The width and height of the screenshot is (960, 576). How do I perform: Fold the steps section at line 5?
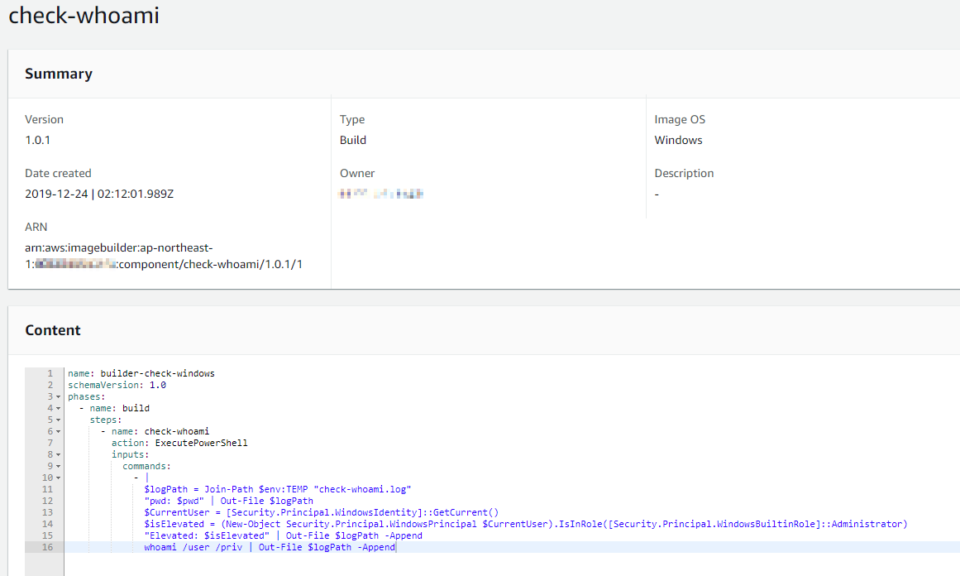point(59,420)
